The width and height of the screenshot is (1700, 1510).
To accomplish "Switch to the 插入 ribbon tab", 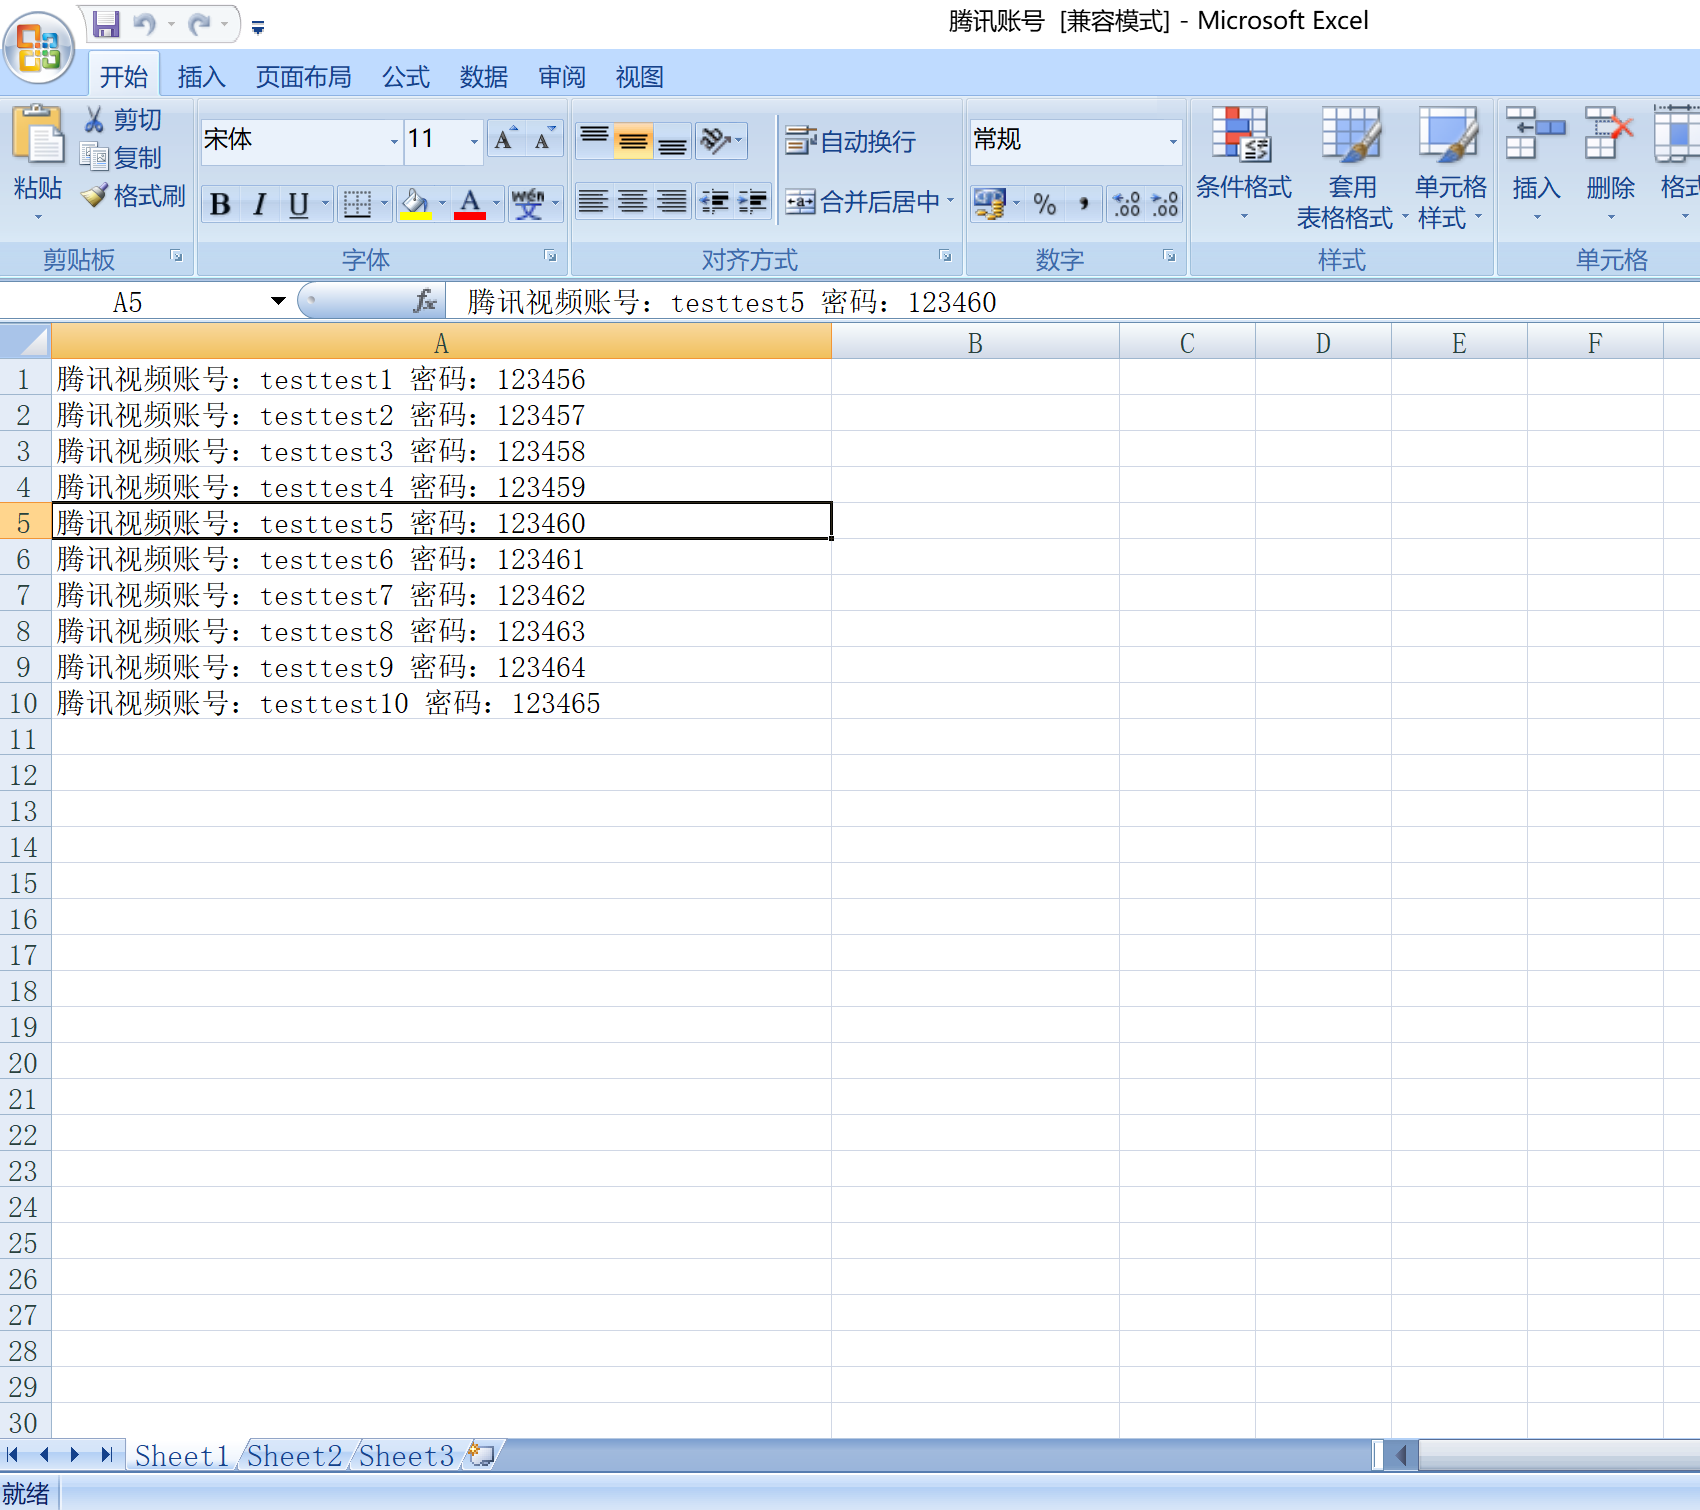I will click(201, 77).
